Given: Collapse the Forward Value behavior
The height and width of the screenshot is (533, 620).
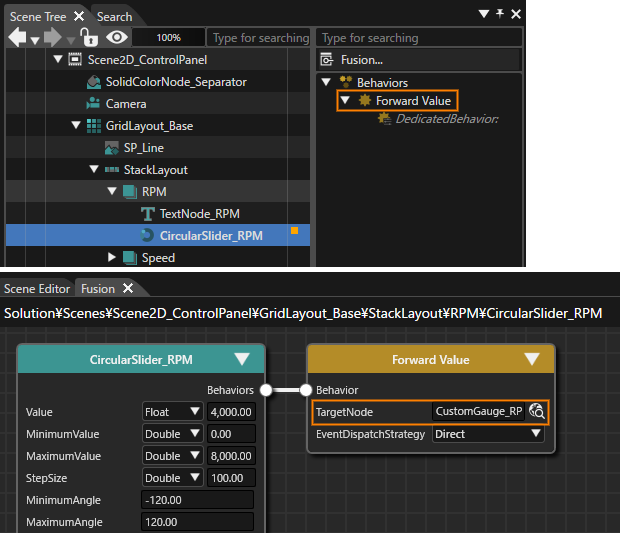Looking at the screenshot, I should click(x=345, y=100).
